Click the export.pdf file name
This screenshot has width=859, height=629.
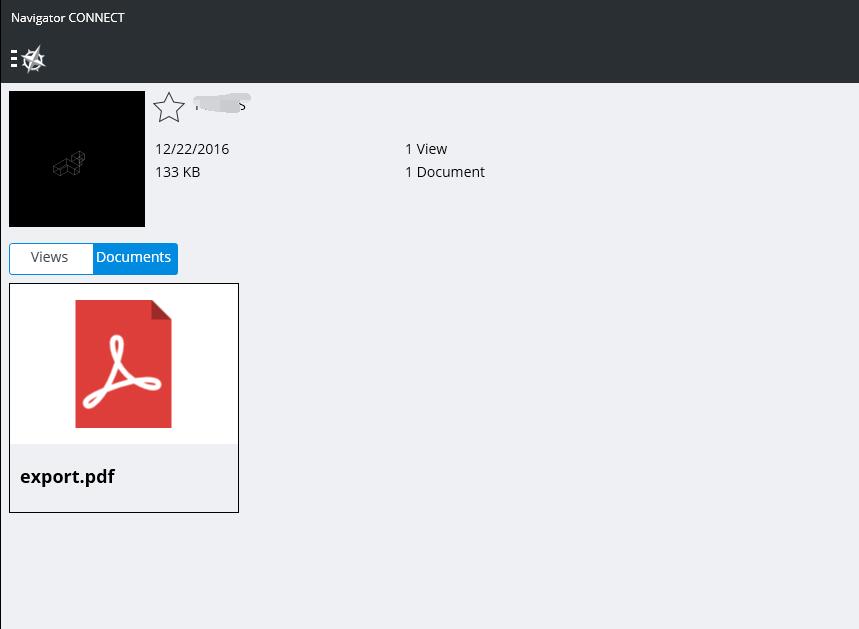tap(67, 477)
